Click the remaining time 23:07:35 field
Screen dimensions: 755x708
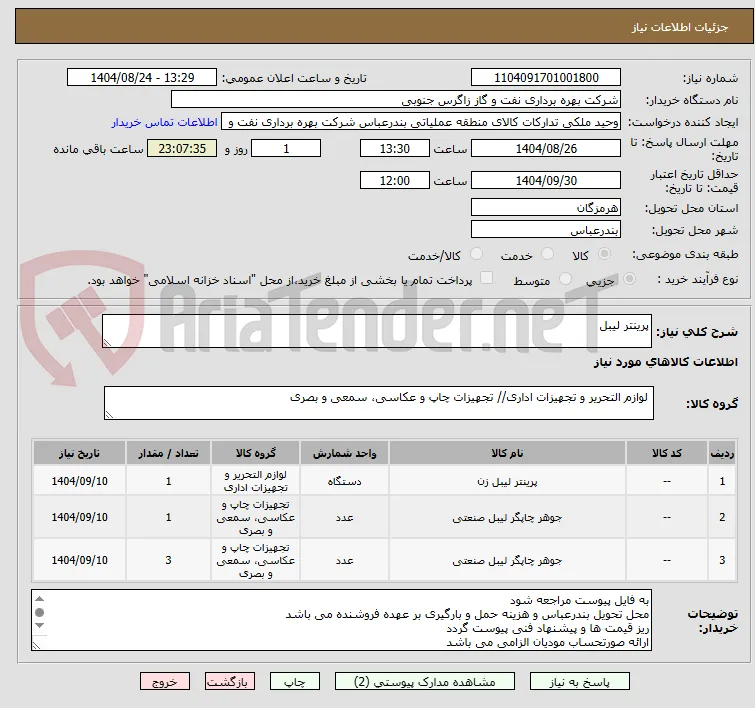click(x=182, y=148)
